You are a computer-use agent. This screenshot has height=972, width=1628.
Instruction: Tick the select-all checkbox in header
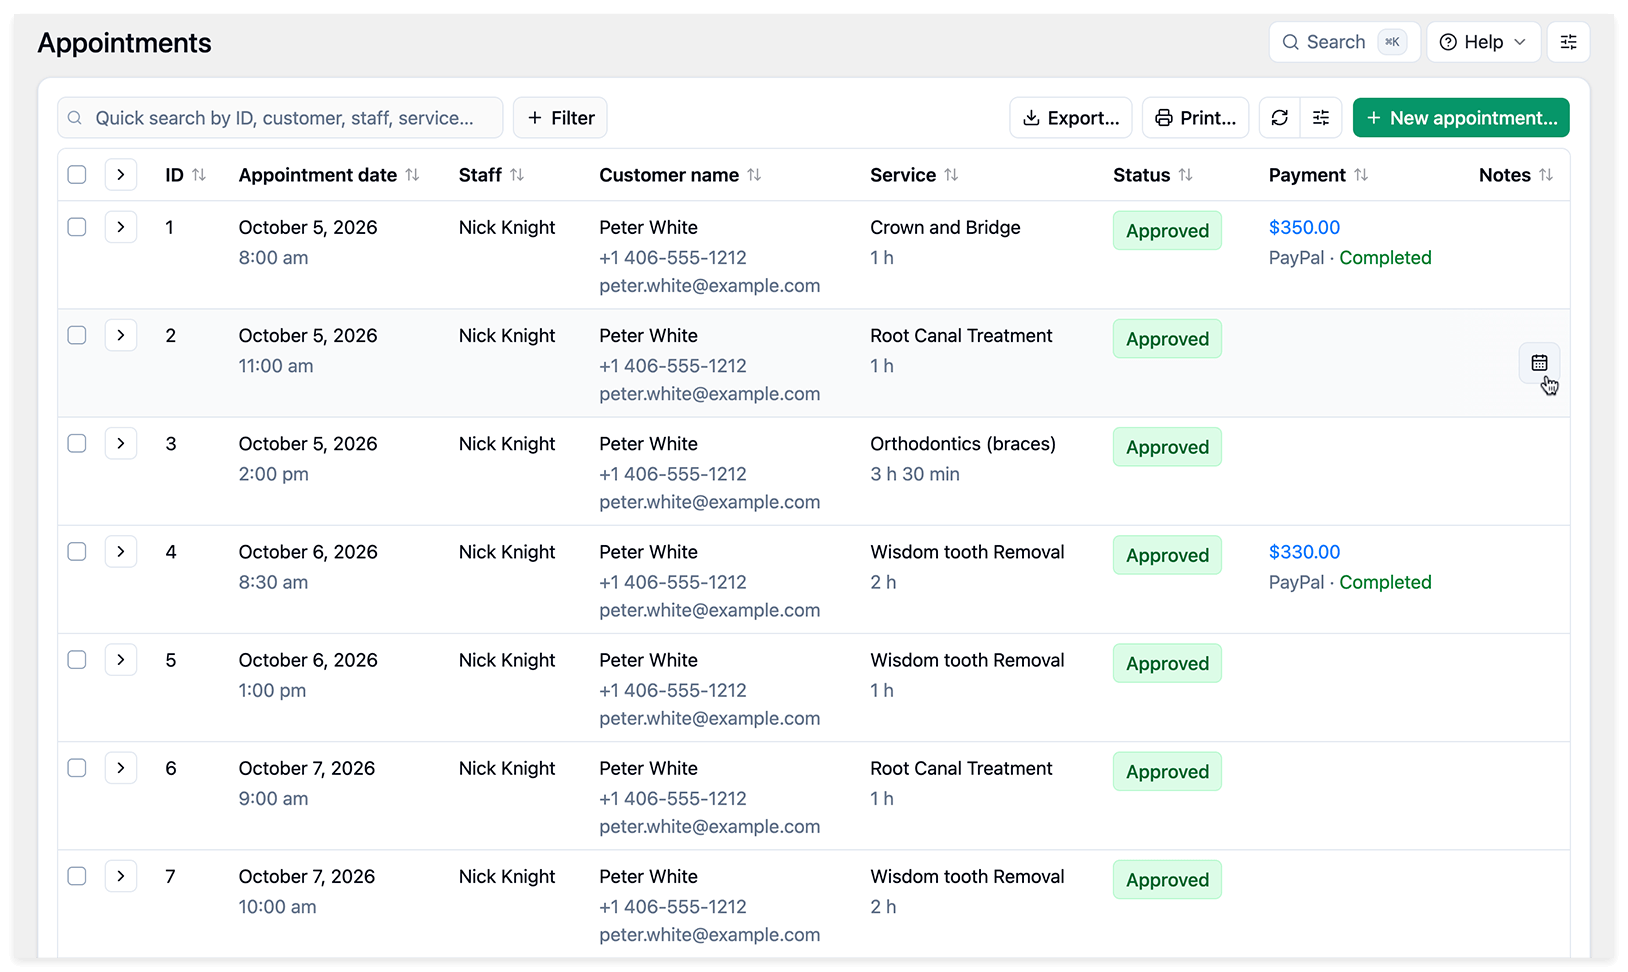coord(77,175)
